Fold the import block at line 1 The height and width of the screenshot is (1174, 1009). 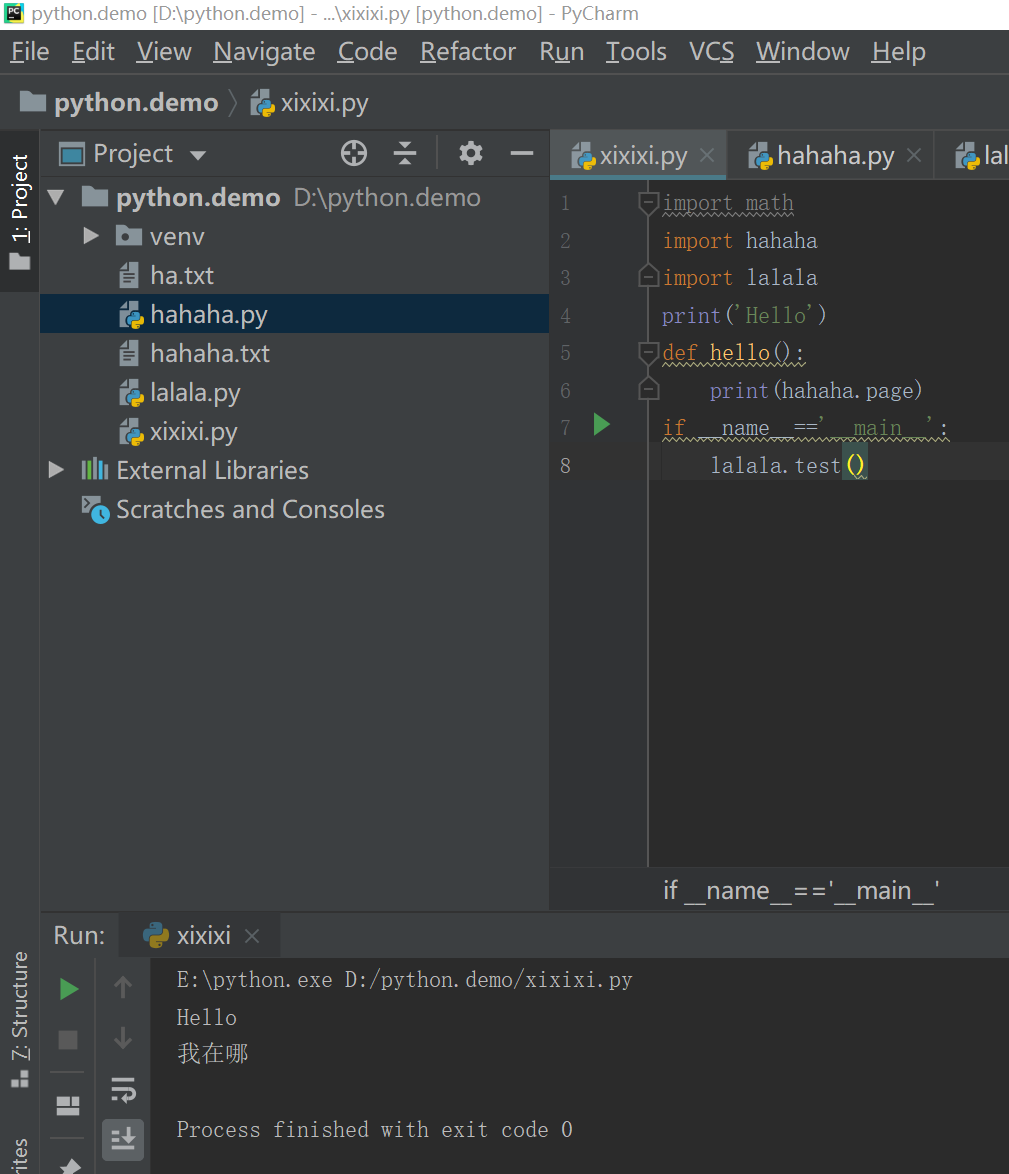click(x=648, y=202)
